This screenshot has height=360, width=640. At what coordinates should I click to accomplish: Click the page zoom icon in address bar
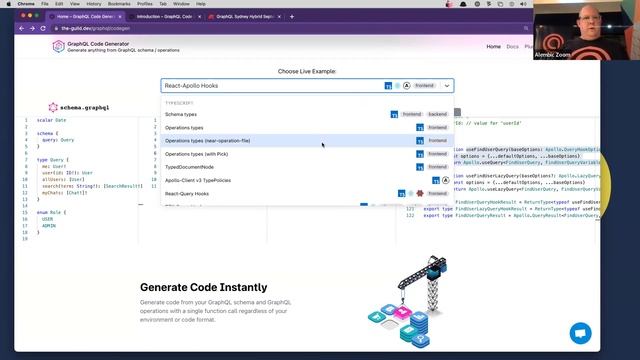point(526,29)
